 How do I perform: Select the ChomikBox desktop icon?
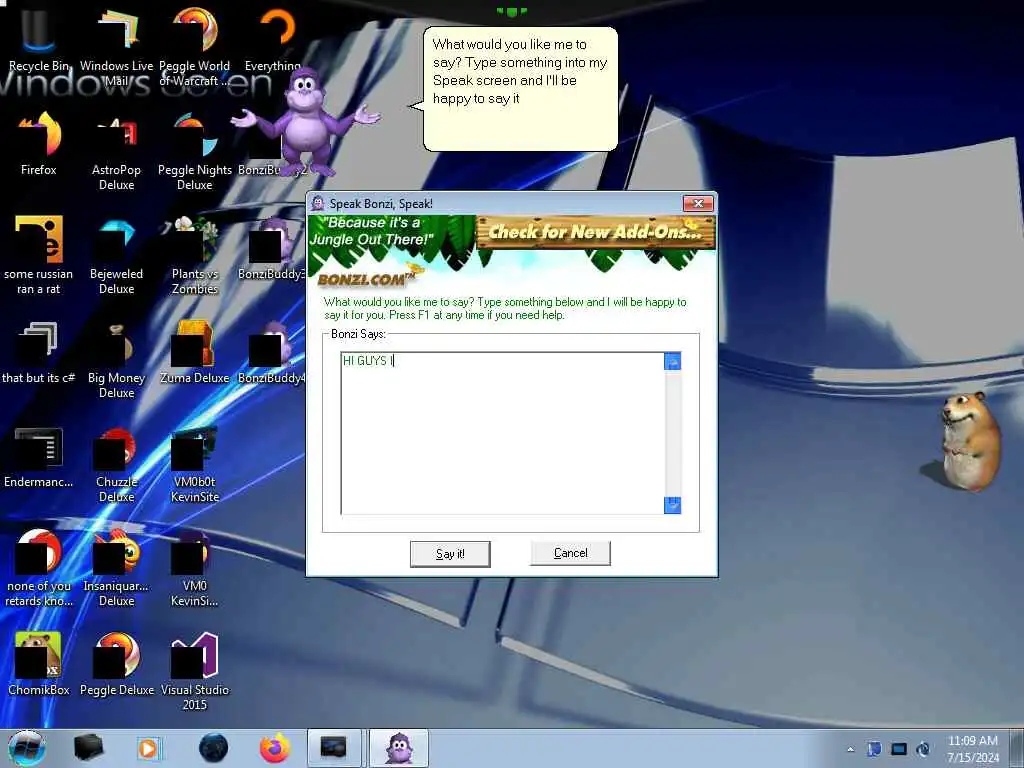(39, 663)
